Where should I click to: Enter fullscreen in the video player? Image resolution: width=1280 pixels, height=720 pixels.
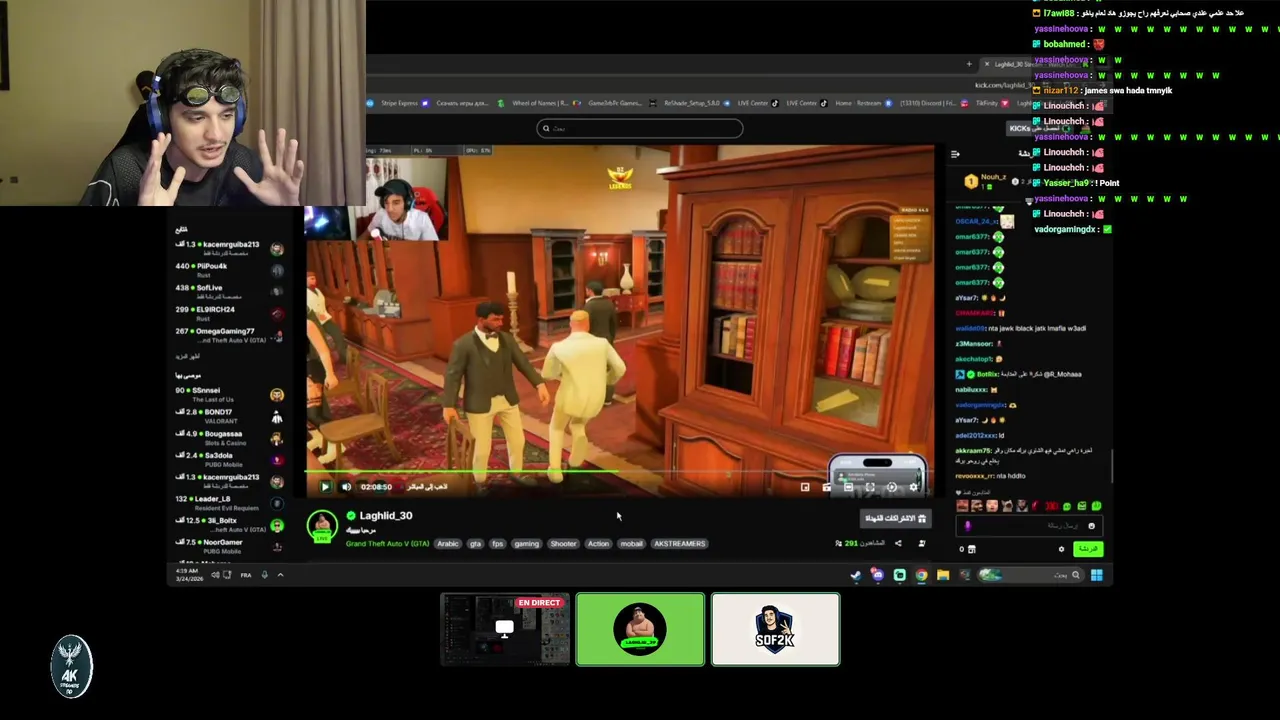870,487
